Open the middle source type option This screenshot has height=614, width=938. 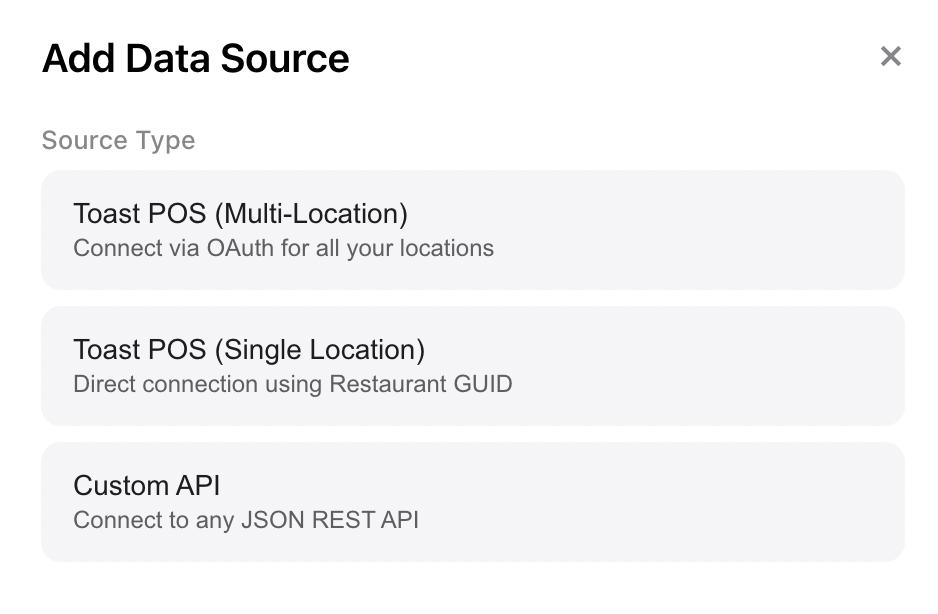[472, 366]
